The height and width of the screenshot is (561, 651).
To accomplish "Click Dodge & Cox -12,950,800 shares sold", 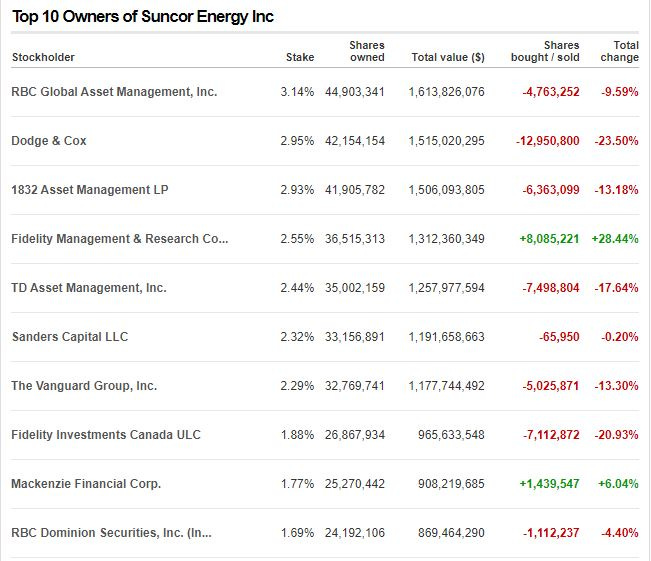I will [x=548, y=141].
